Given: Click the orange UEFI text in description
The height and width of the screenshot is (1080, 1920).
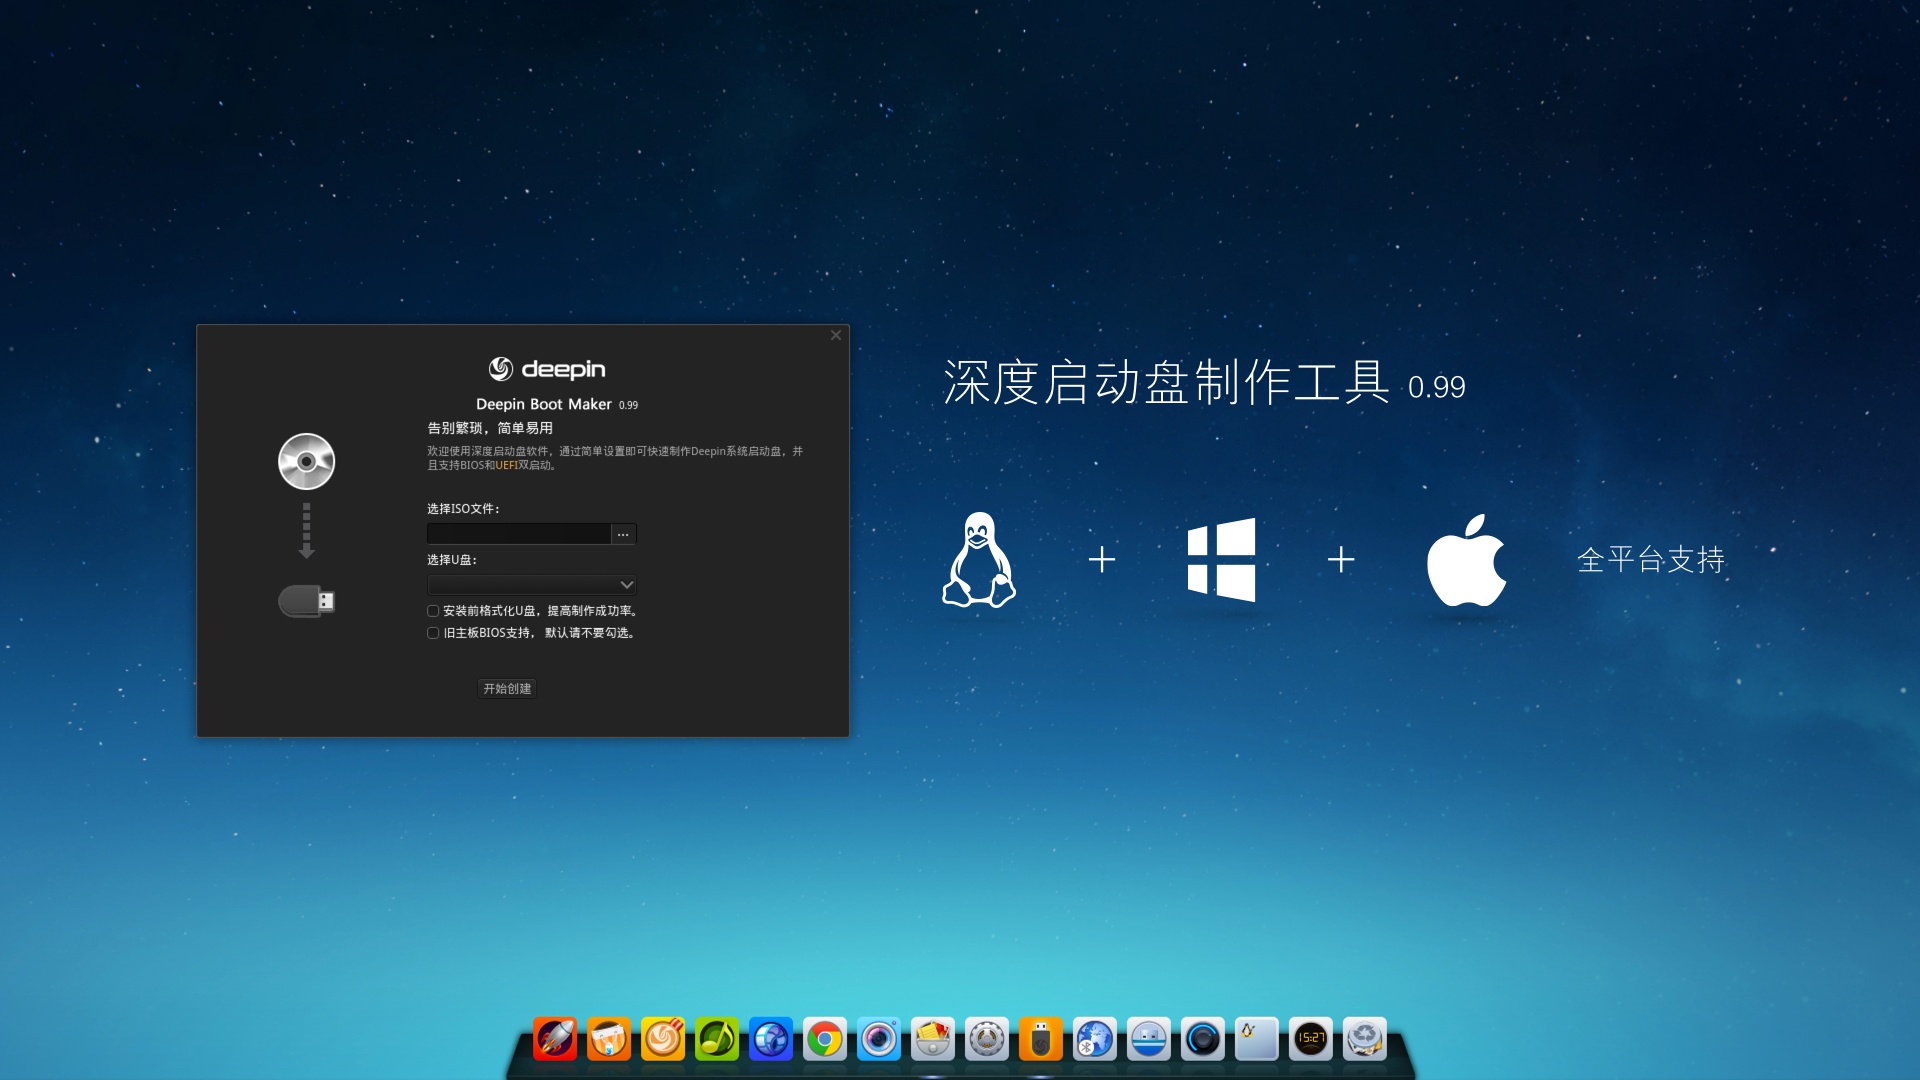Looking at the screenshot, I should point(507,465).
